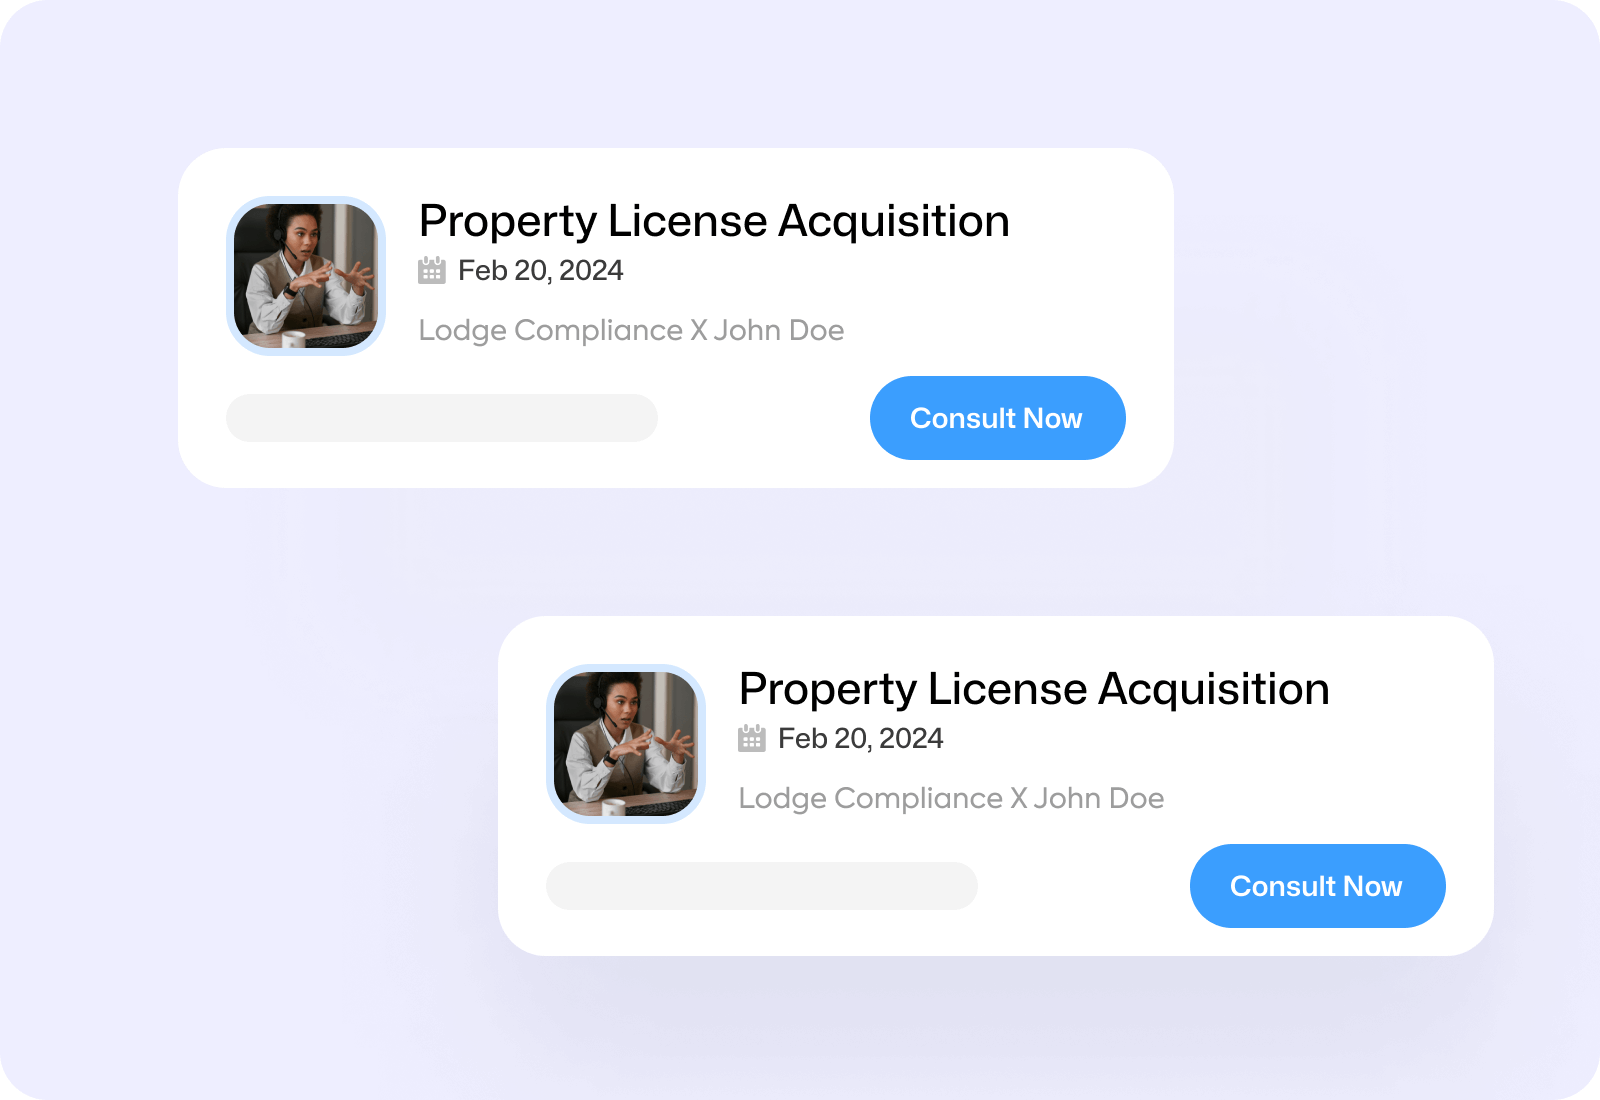Click Consult Now in the top card
Viewport: 1600px width, 1100px height.
tap(998, 418)
